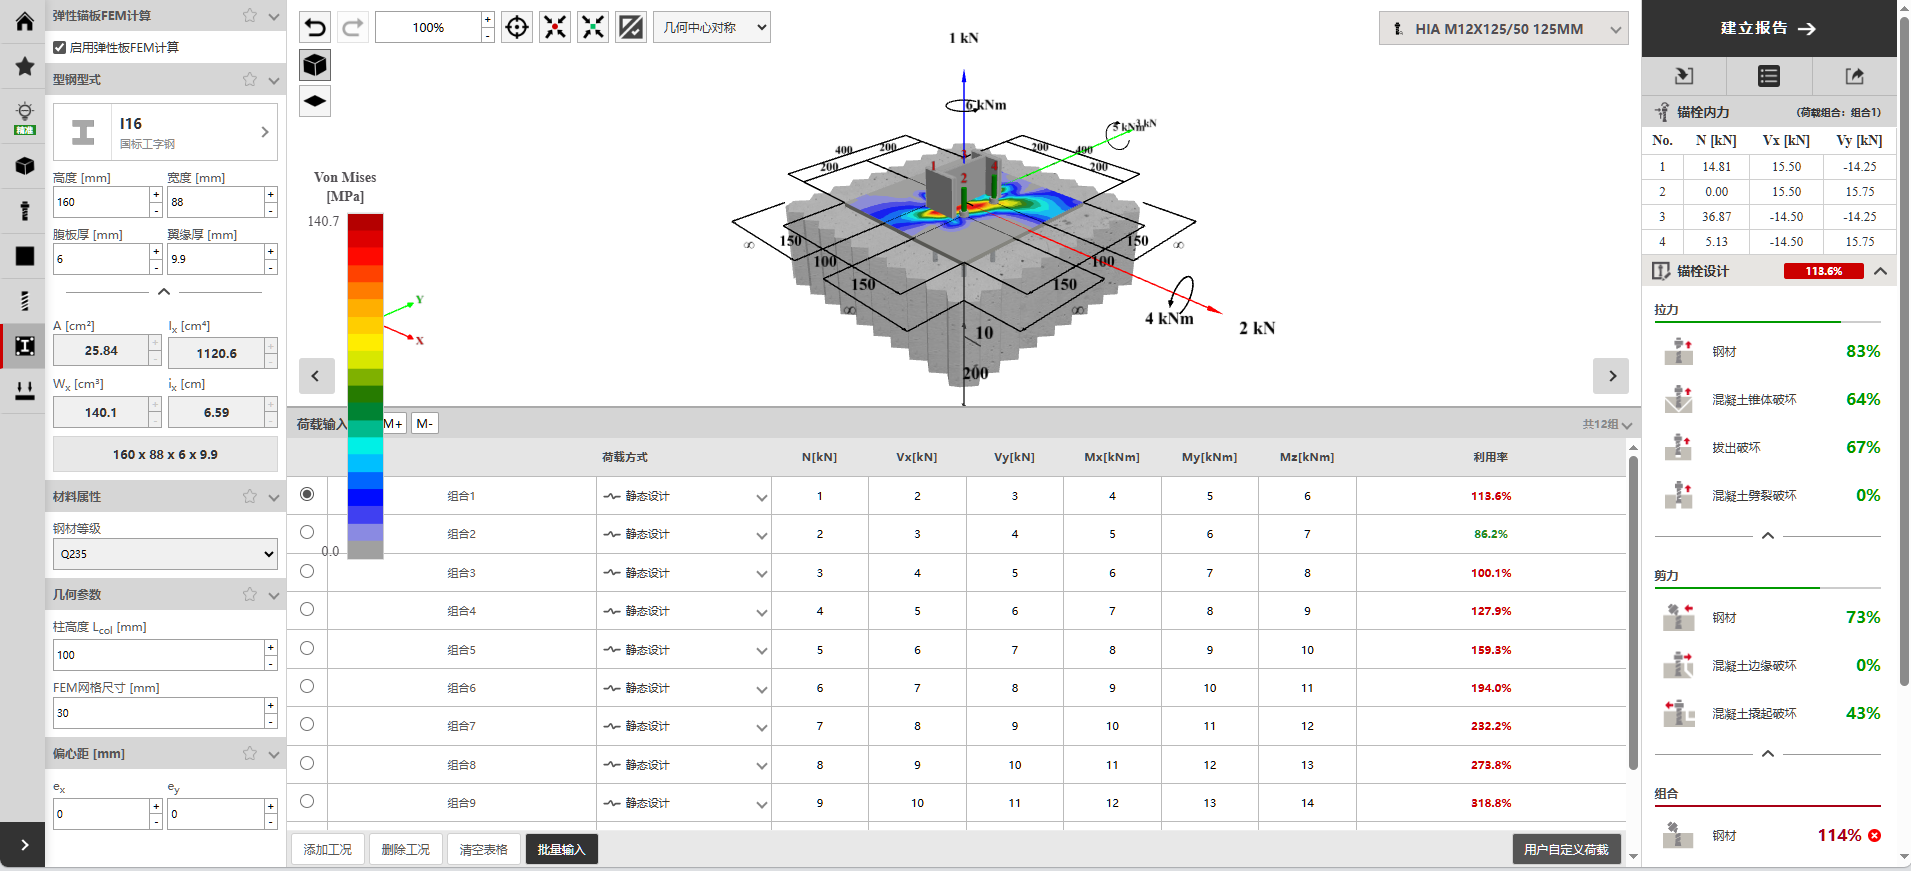Viewport: 1911px width, 871px height.
Task: Click the black cube sidebar icon
Action: [24, 165]
